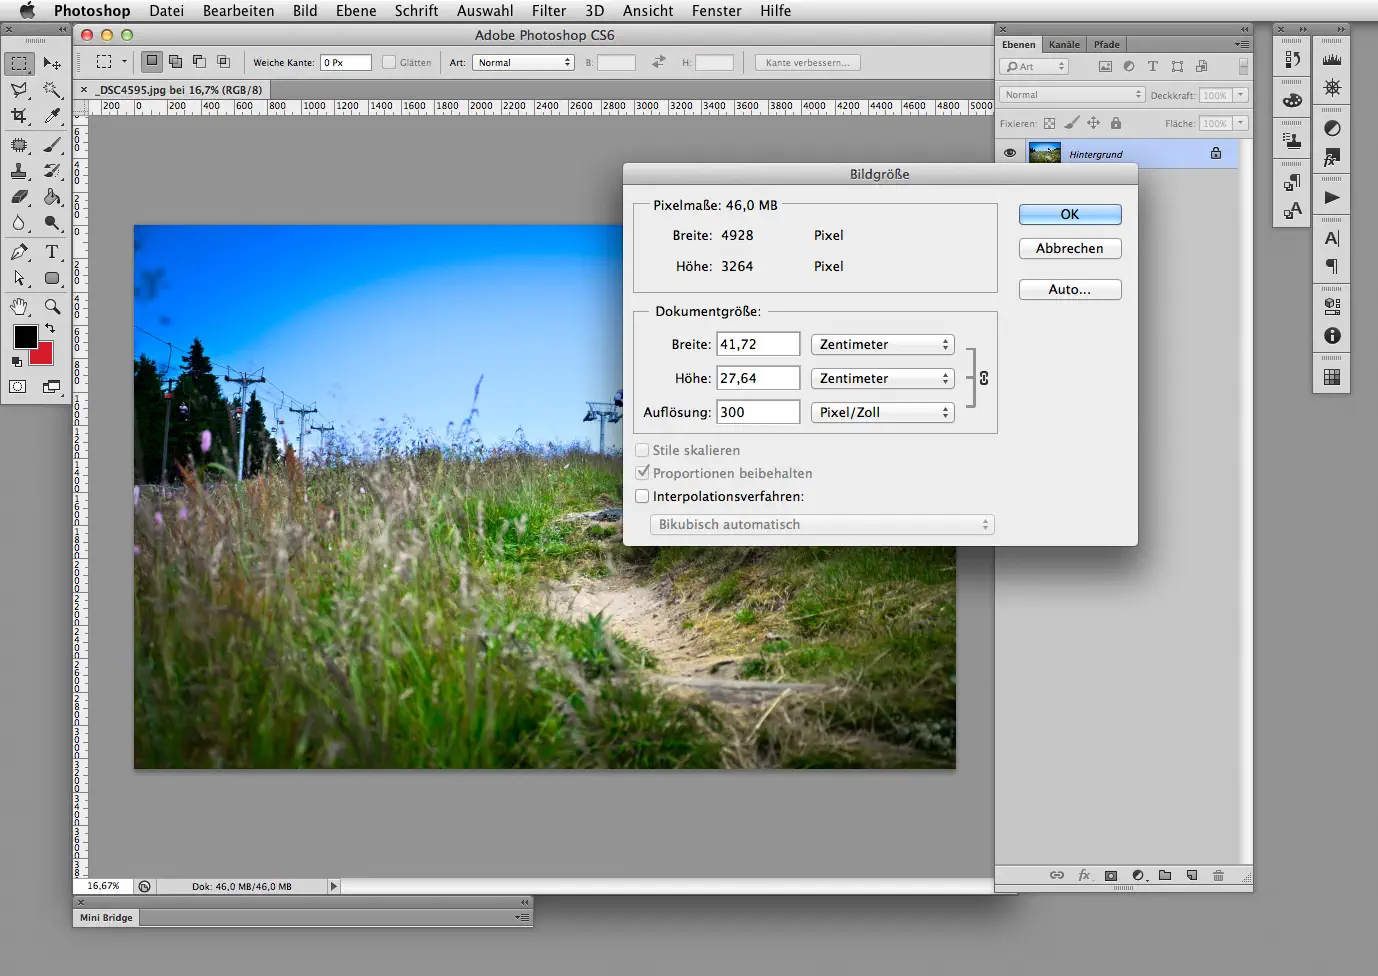This screenshot has width=1378, height=976.
Task: Confirm dialog with OK button
Action: click(1069, 214)
